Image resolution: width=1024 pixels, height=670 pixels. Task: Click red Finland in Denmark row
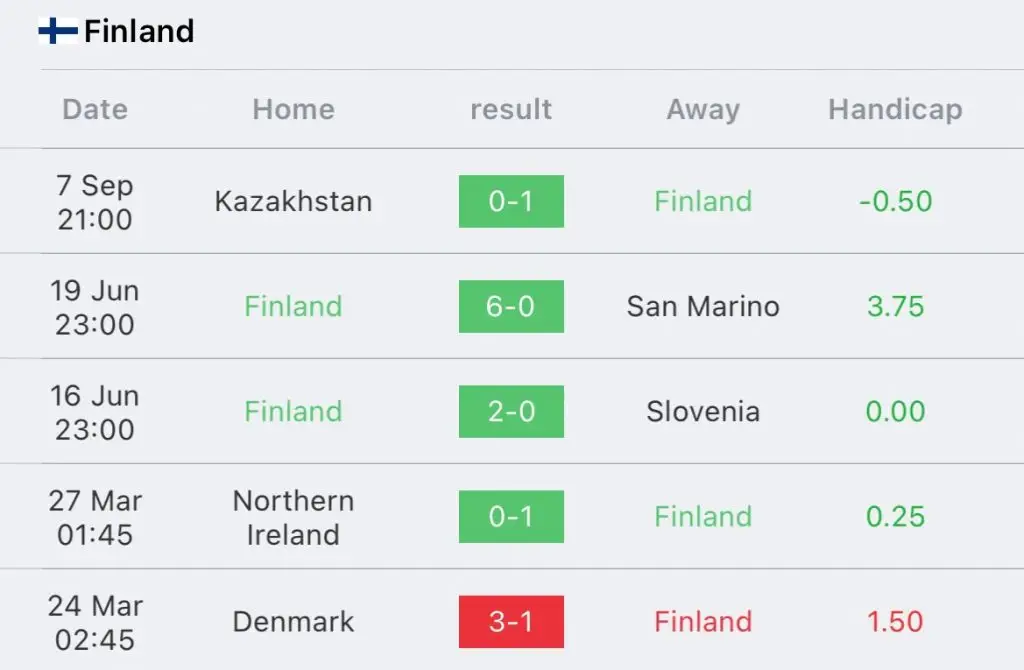pos(703,622)
